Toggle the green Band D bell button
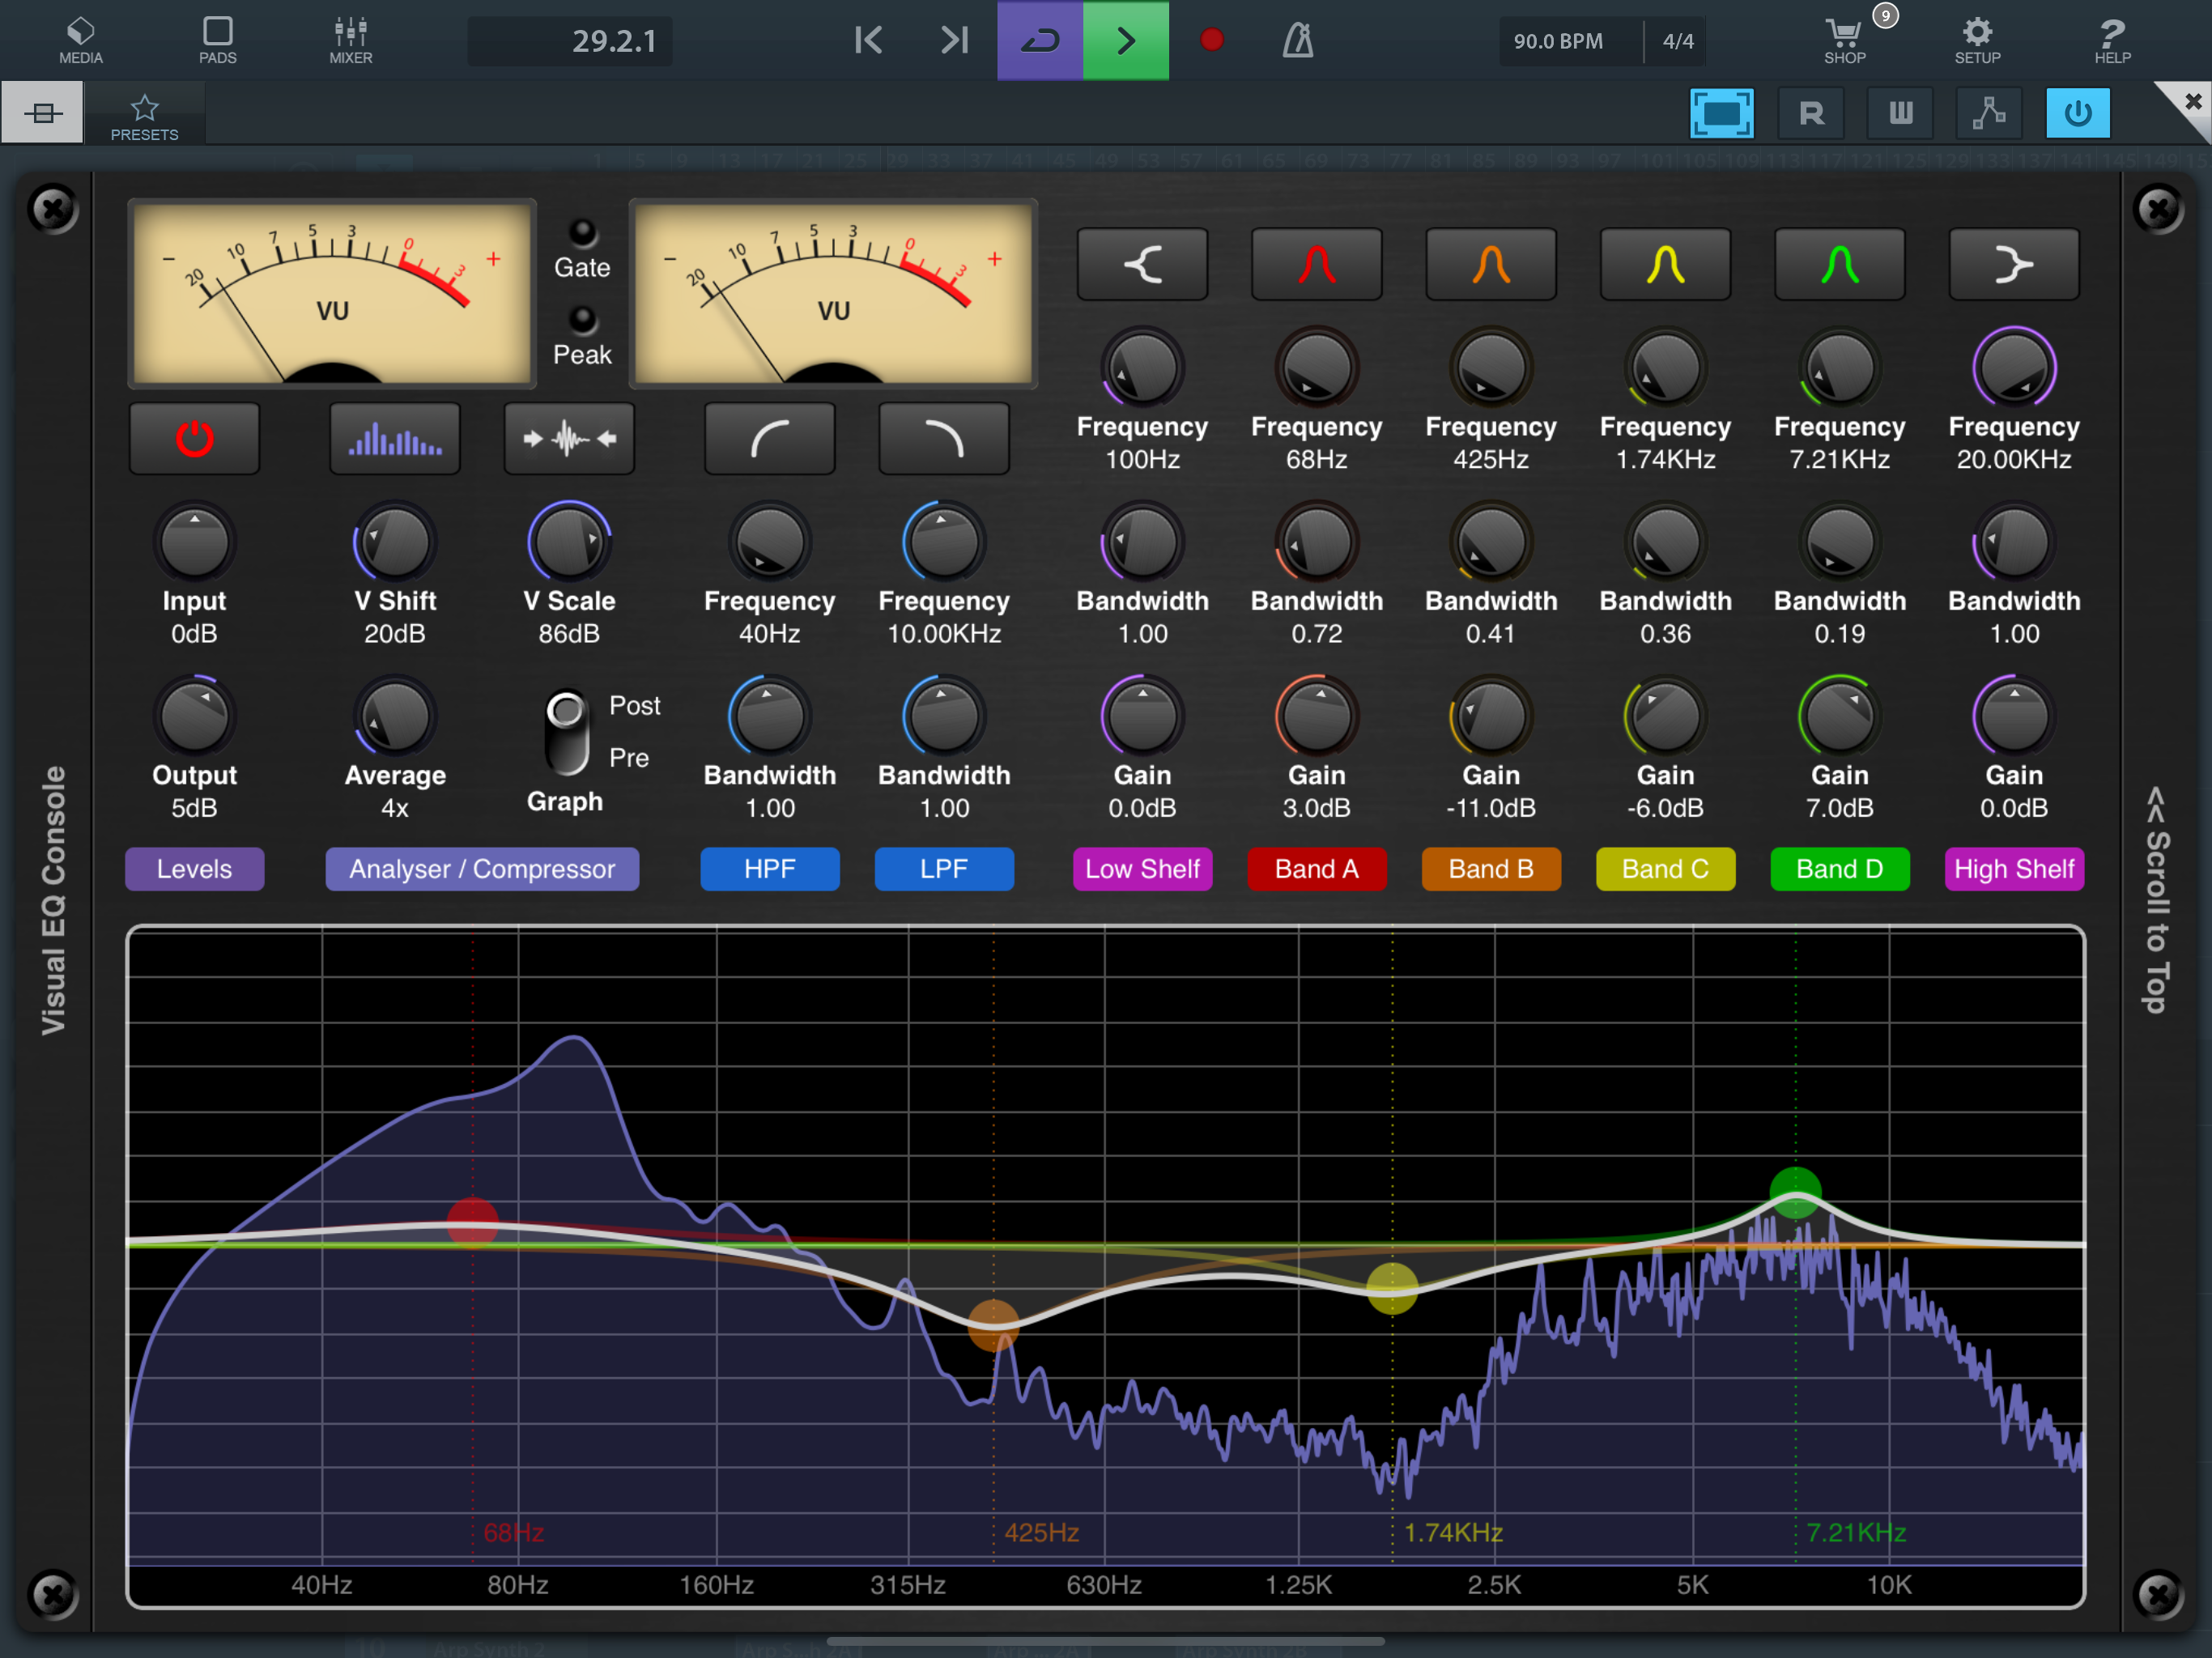Image resolution: width=2212 pixels, height=1658 pixels. click(x=1839, y=265)
